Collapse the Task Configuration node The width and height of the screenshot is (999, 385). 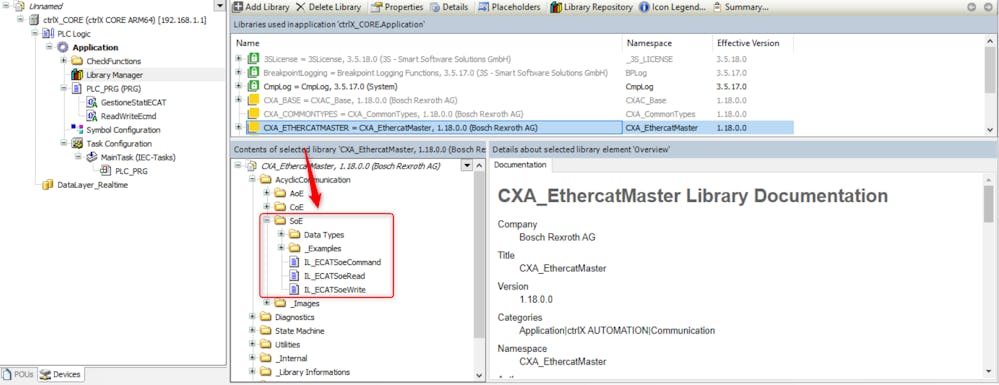pyautogui.click(x=63, y=143)
